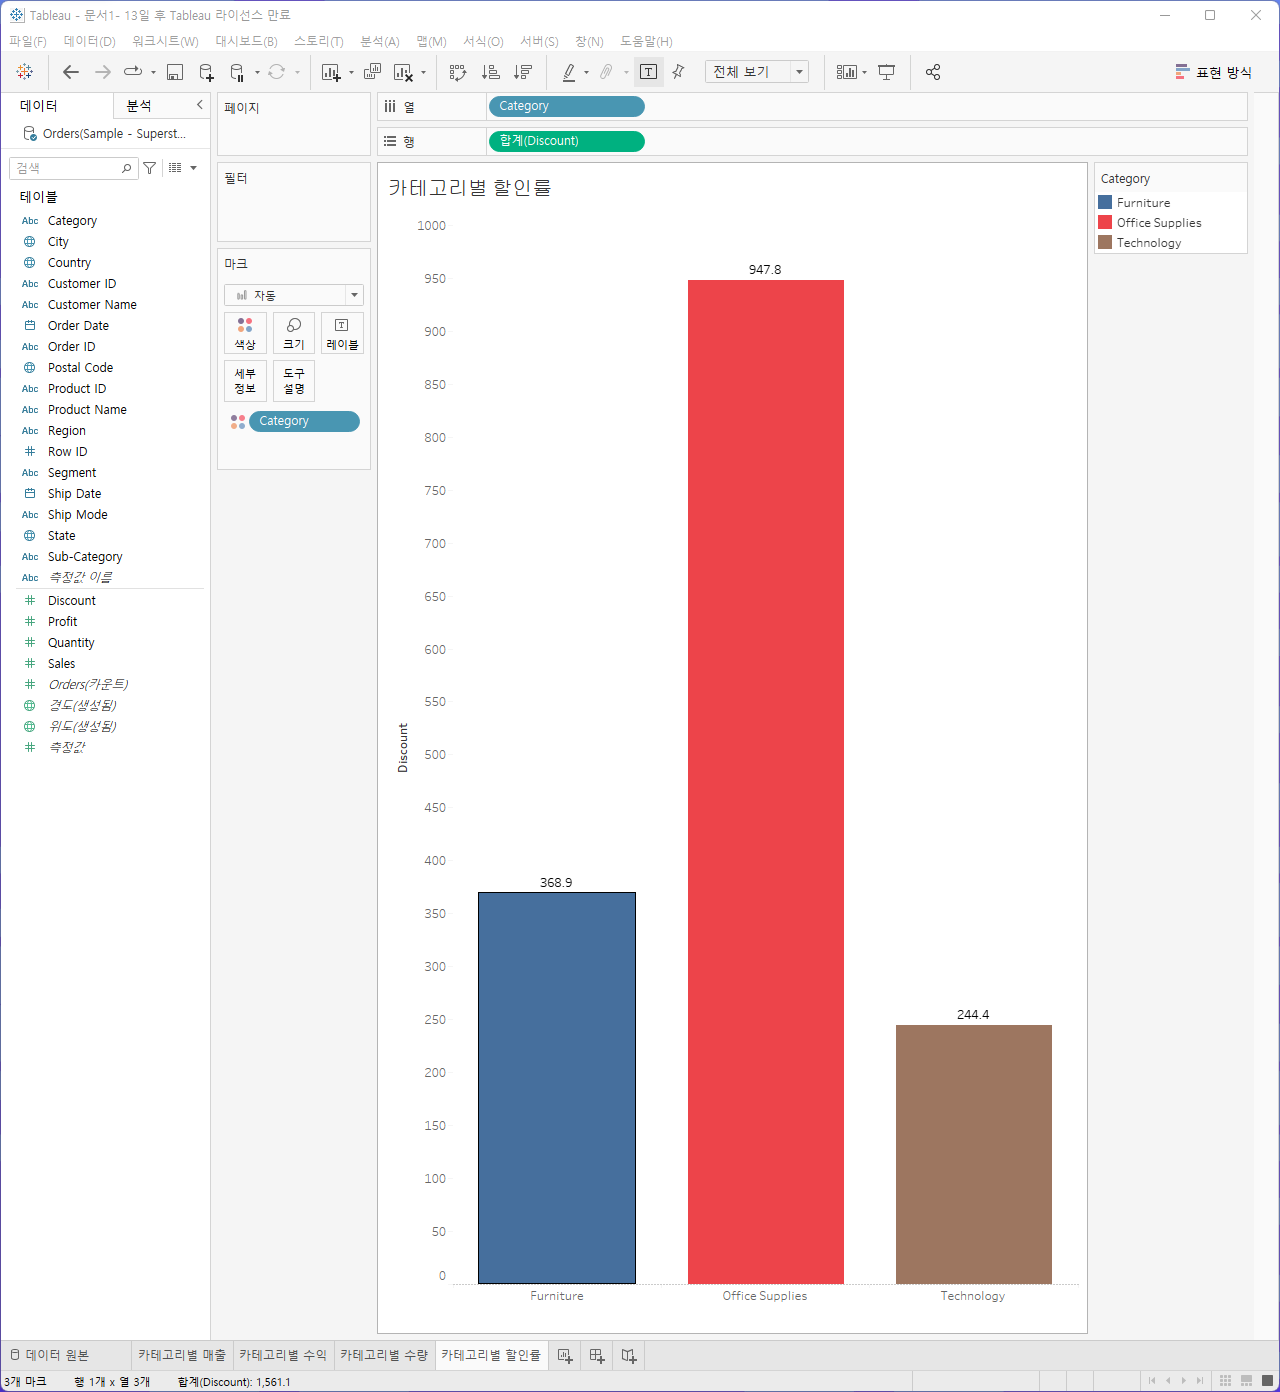Viewport: 1280px width, 1392px height.
Task: Switch to the 분석 pane tab
Action: pyautogui.click(x=139, y=105)
